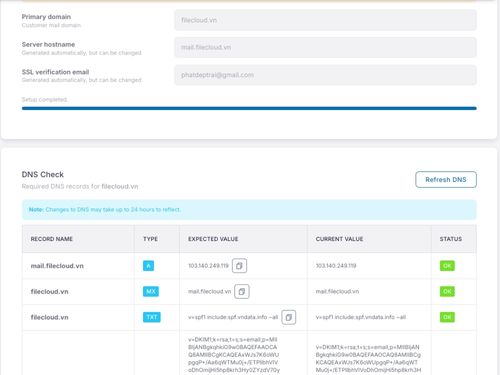Screen dimensions: 500x375
Task: Click the Refresh DNS button
Action: pyautogui.click(x=446, y=180)
